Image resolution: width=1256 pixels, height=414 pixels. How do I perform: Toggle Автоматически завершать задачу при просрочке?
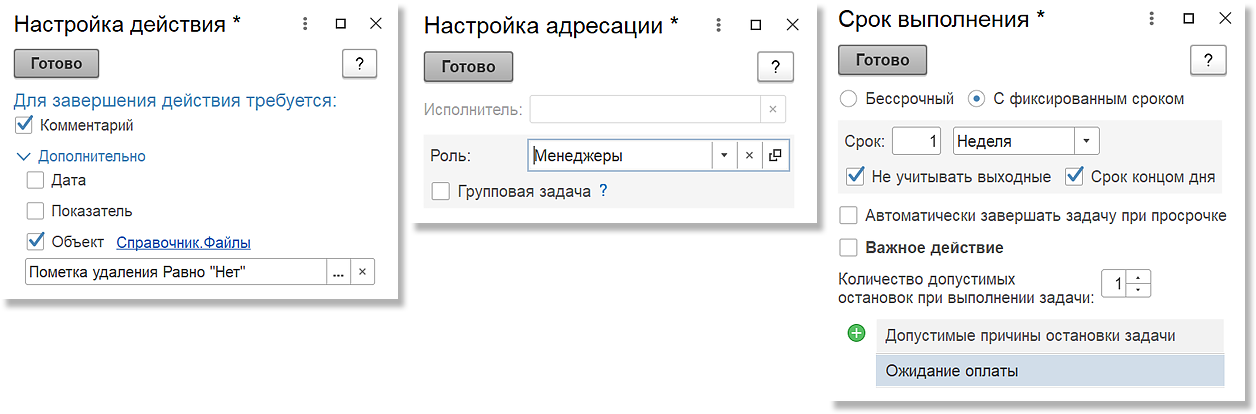pyautogui.click(x=849, y=216)
